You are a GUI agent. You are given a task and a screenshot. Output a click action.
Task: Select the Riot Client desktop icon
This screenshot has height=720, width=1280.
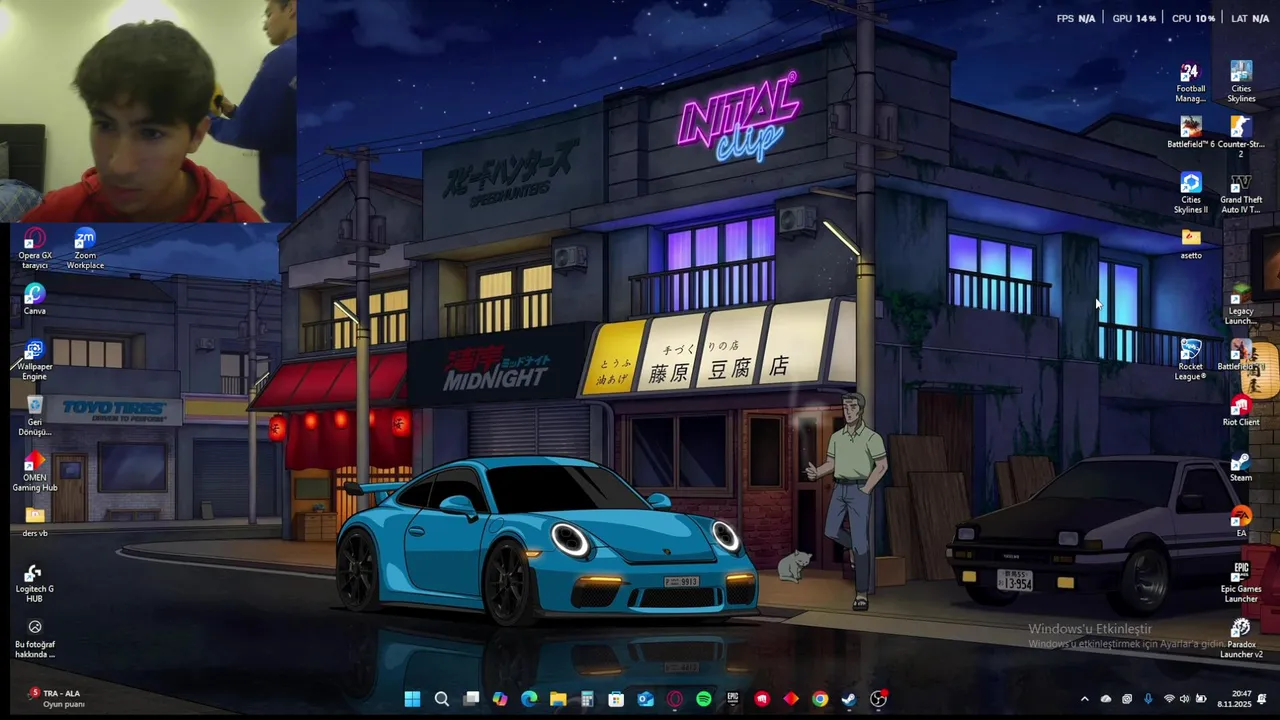pos(1241,411)
